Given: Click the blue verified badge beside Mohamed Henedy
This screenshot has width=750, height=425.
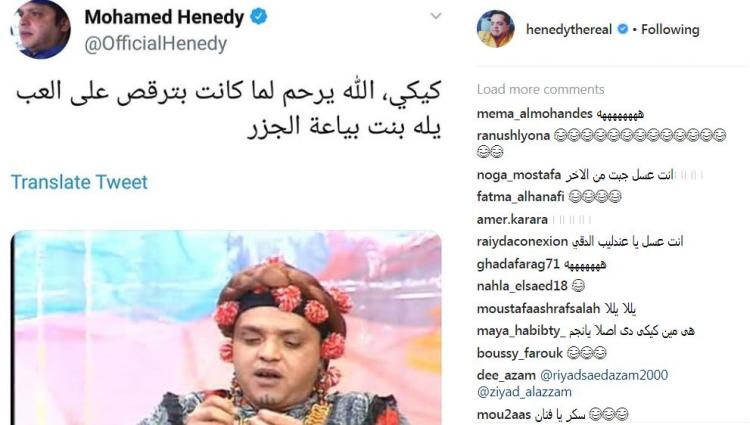Looking at the screenshot, I should 259,17.
